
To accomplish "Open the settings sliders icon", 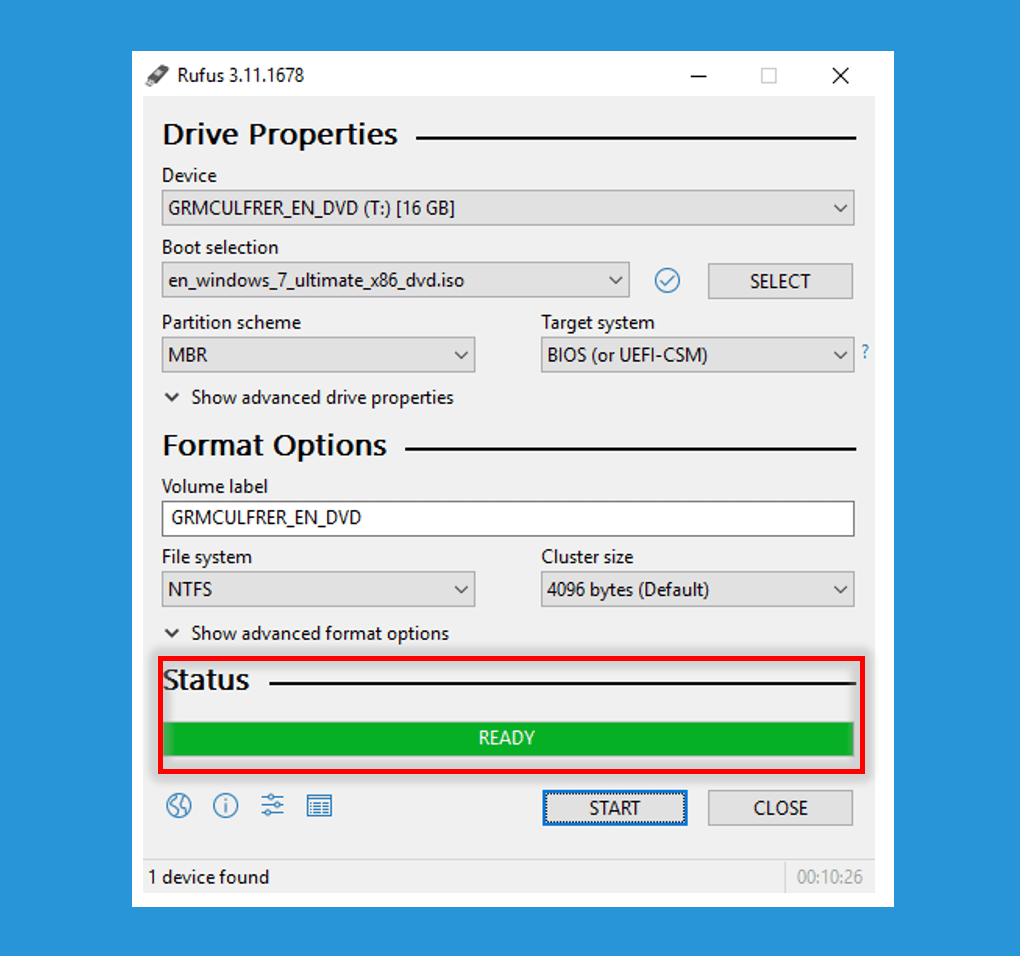I will point(273,805).
